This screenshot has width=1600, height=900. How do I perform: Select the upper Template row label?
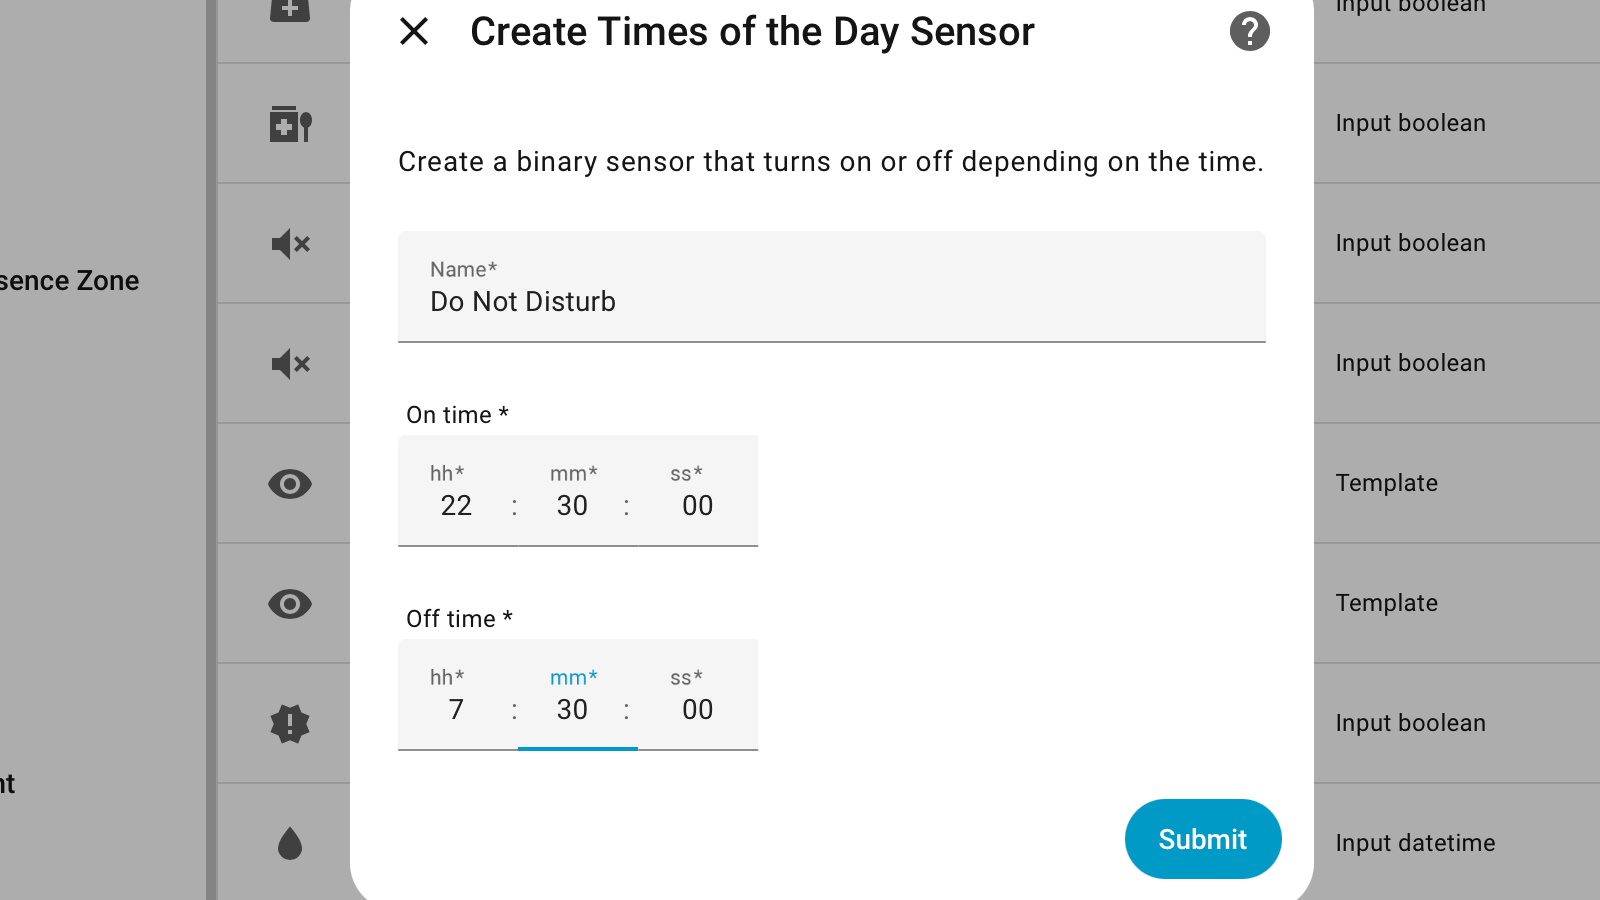[x=1386, y=483]
